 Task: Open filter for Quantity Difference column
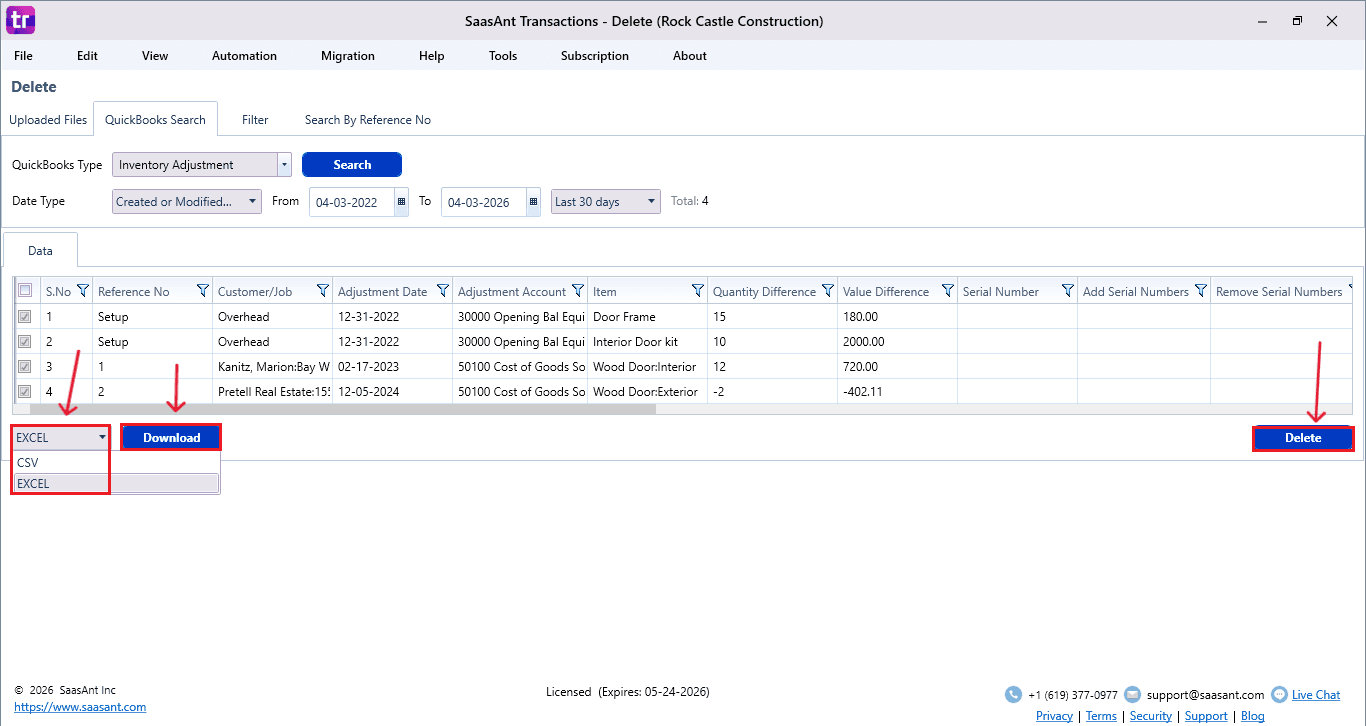pyautogui.click(x=828, y=291)
